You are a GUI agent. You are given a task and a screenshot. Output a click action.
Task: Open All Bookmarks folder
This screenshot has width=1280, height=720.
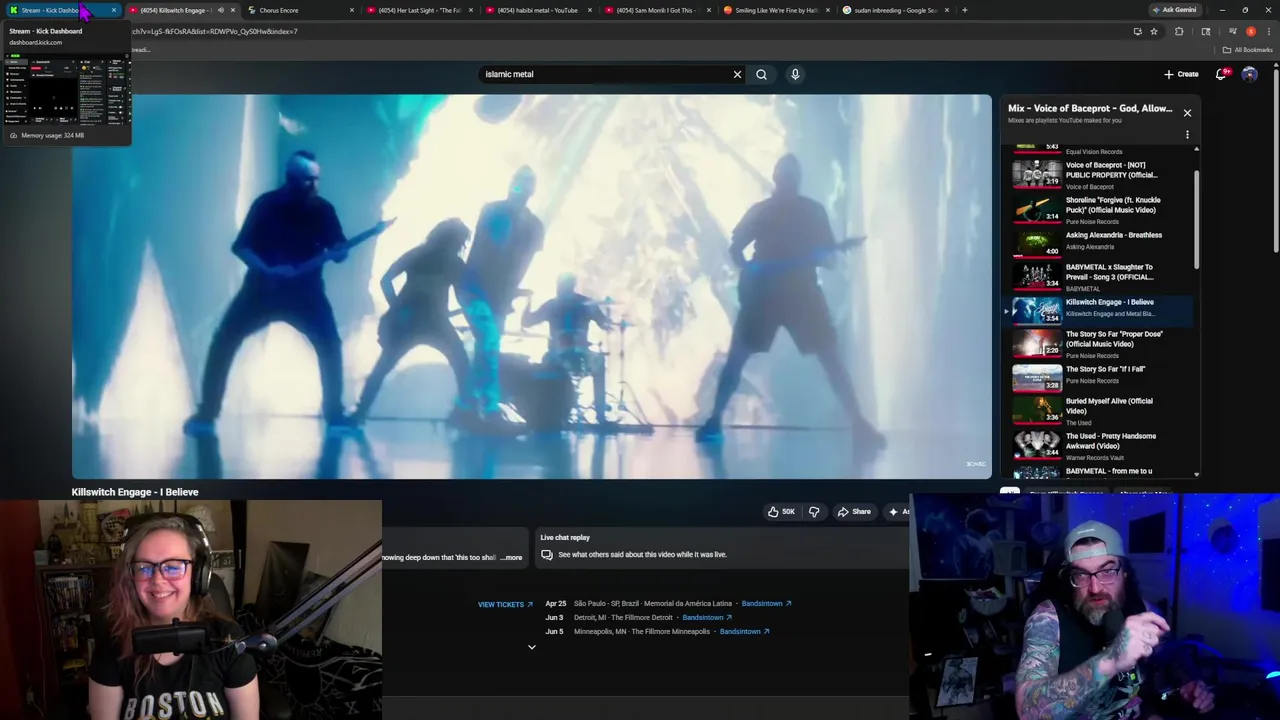[x=1247, y=50]
